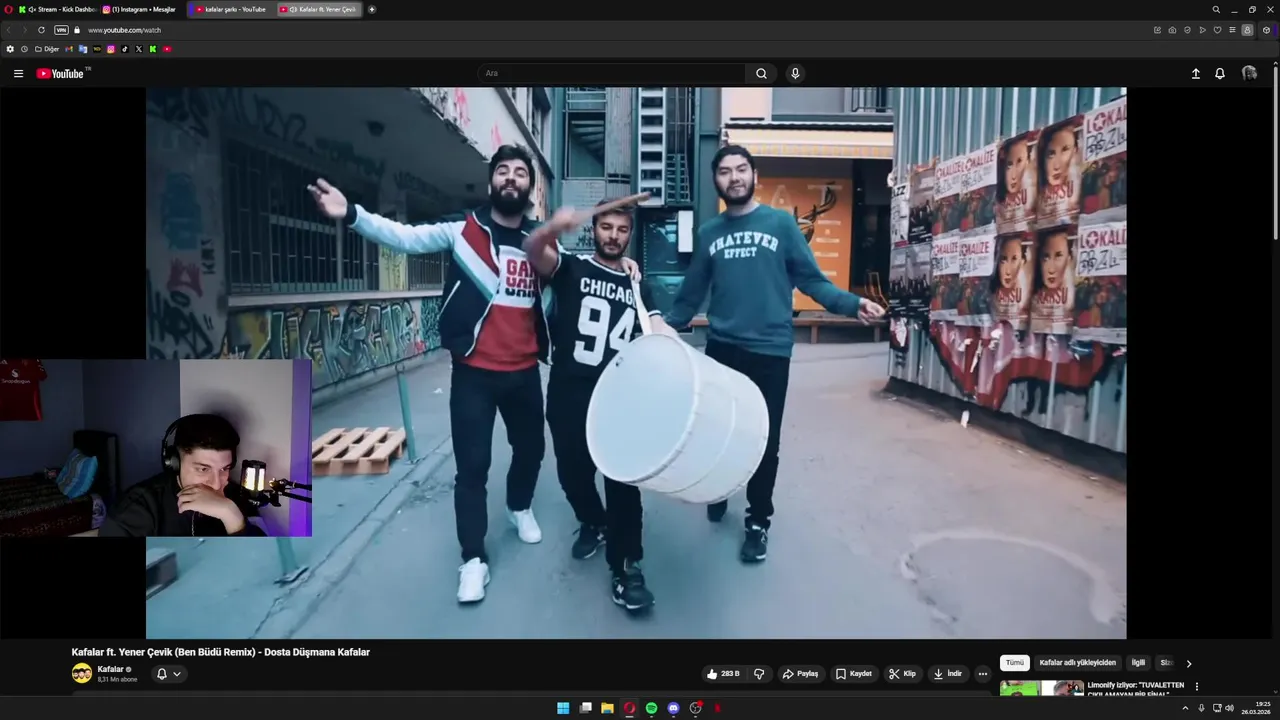Select the Tümü filter chip

click(x=1015, y=663)
